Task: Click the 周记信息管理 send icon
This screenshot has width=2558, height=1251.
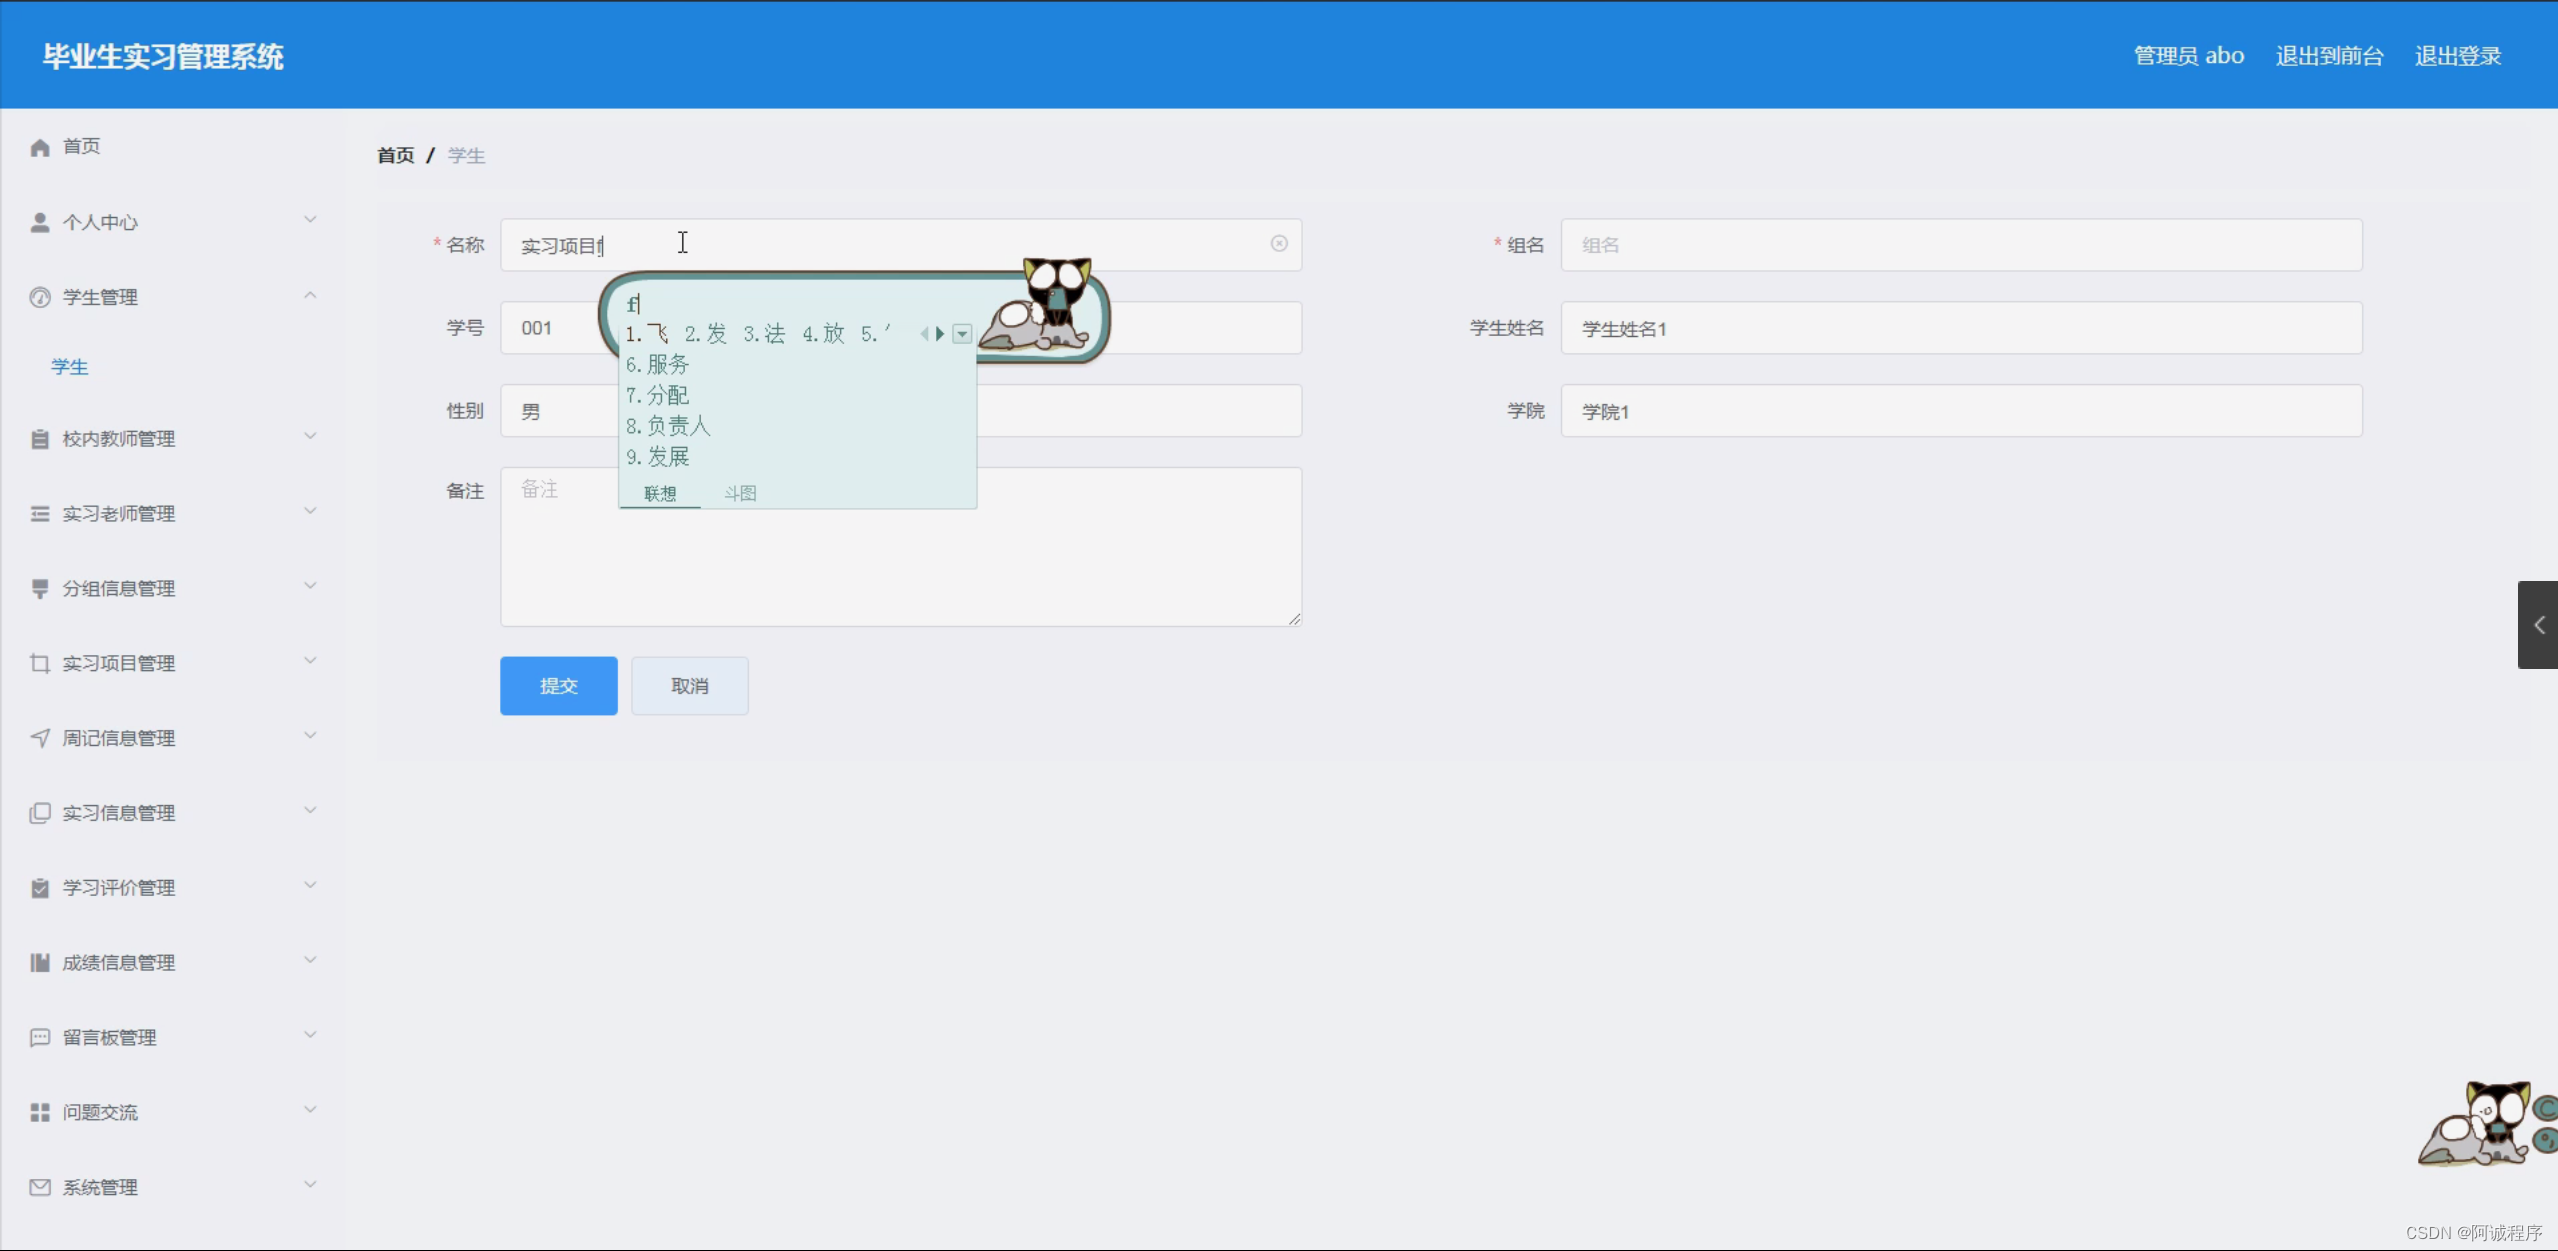Action: [40, 737]
